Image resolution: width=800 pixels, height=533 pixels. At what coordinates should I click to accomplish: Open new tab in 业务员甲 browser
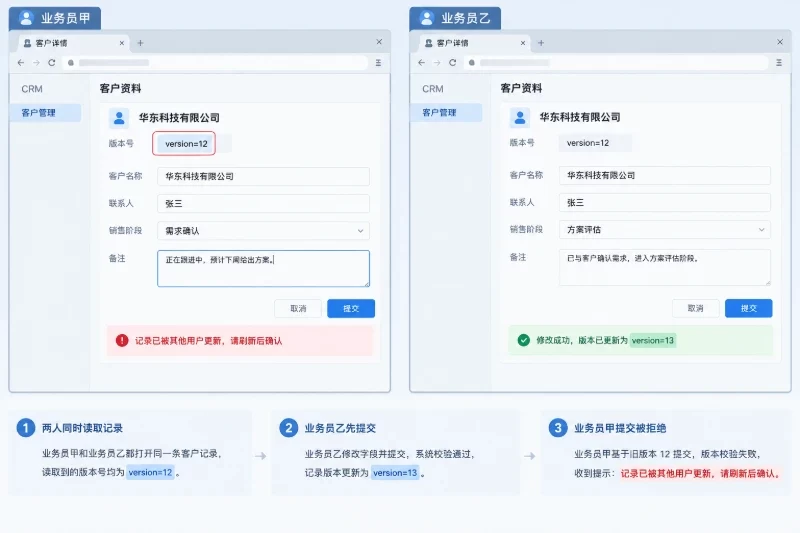140,43
